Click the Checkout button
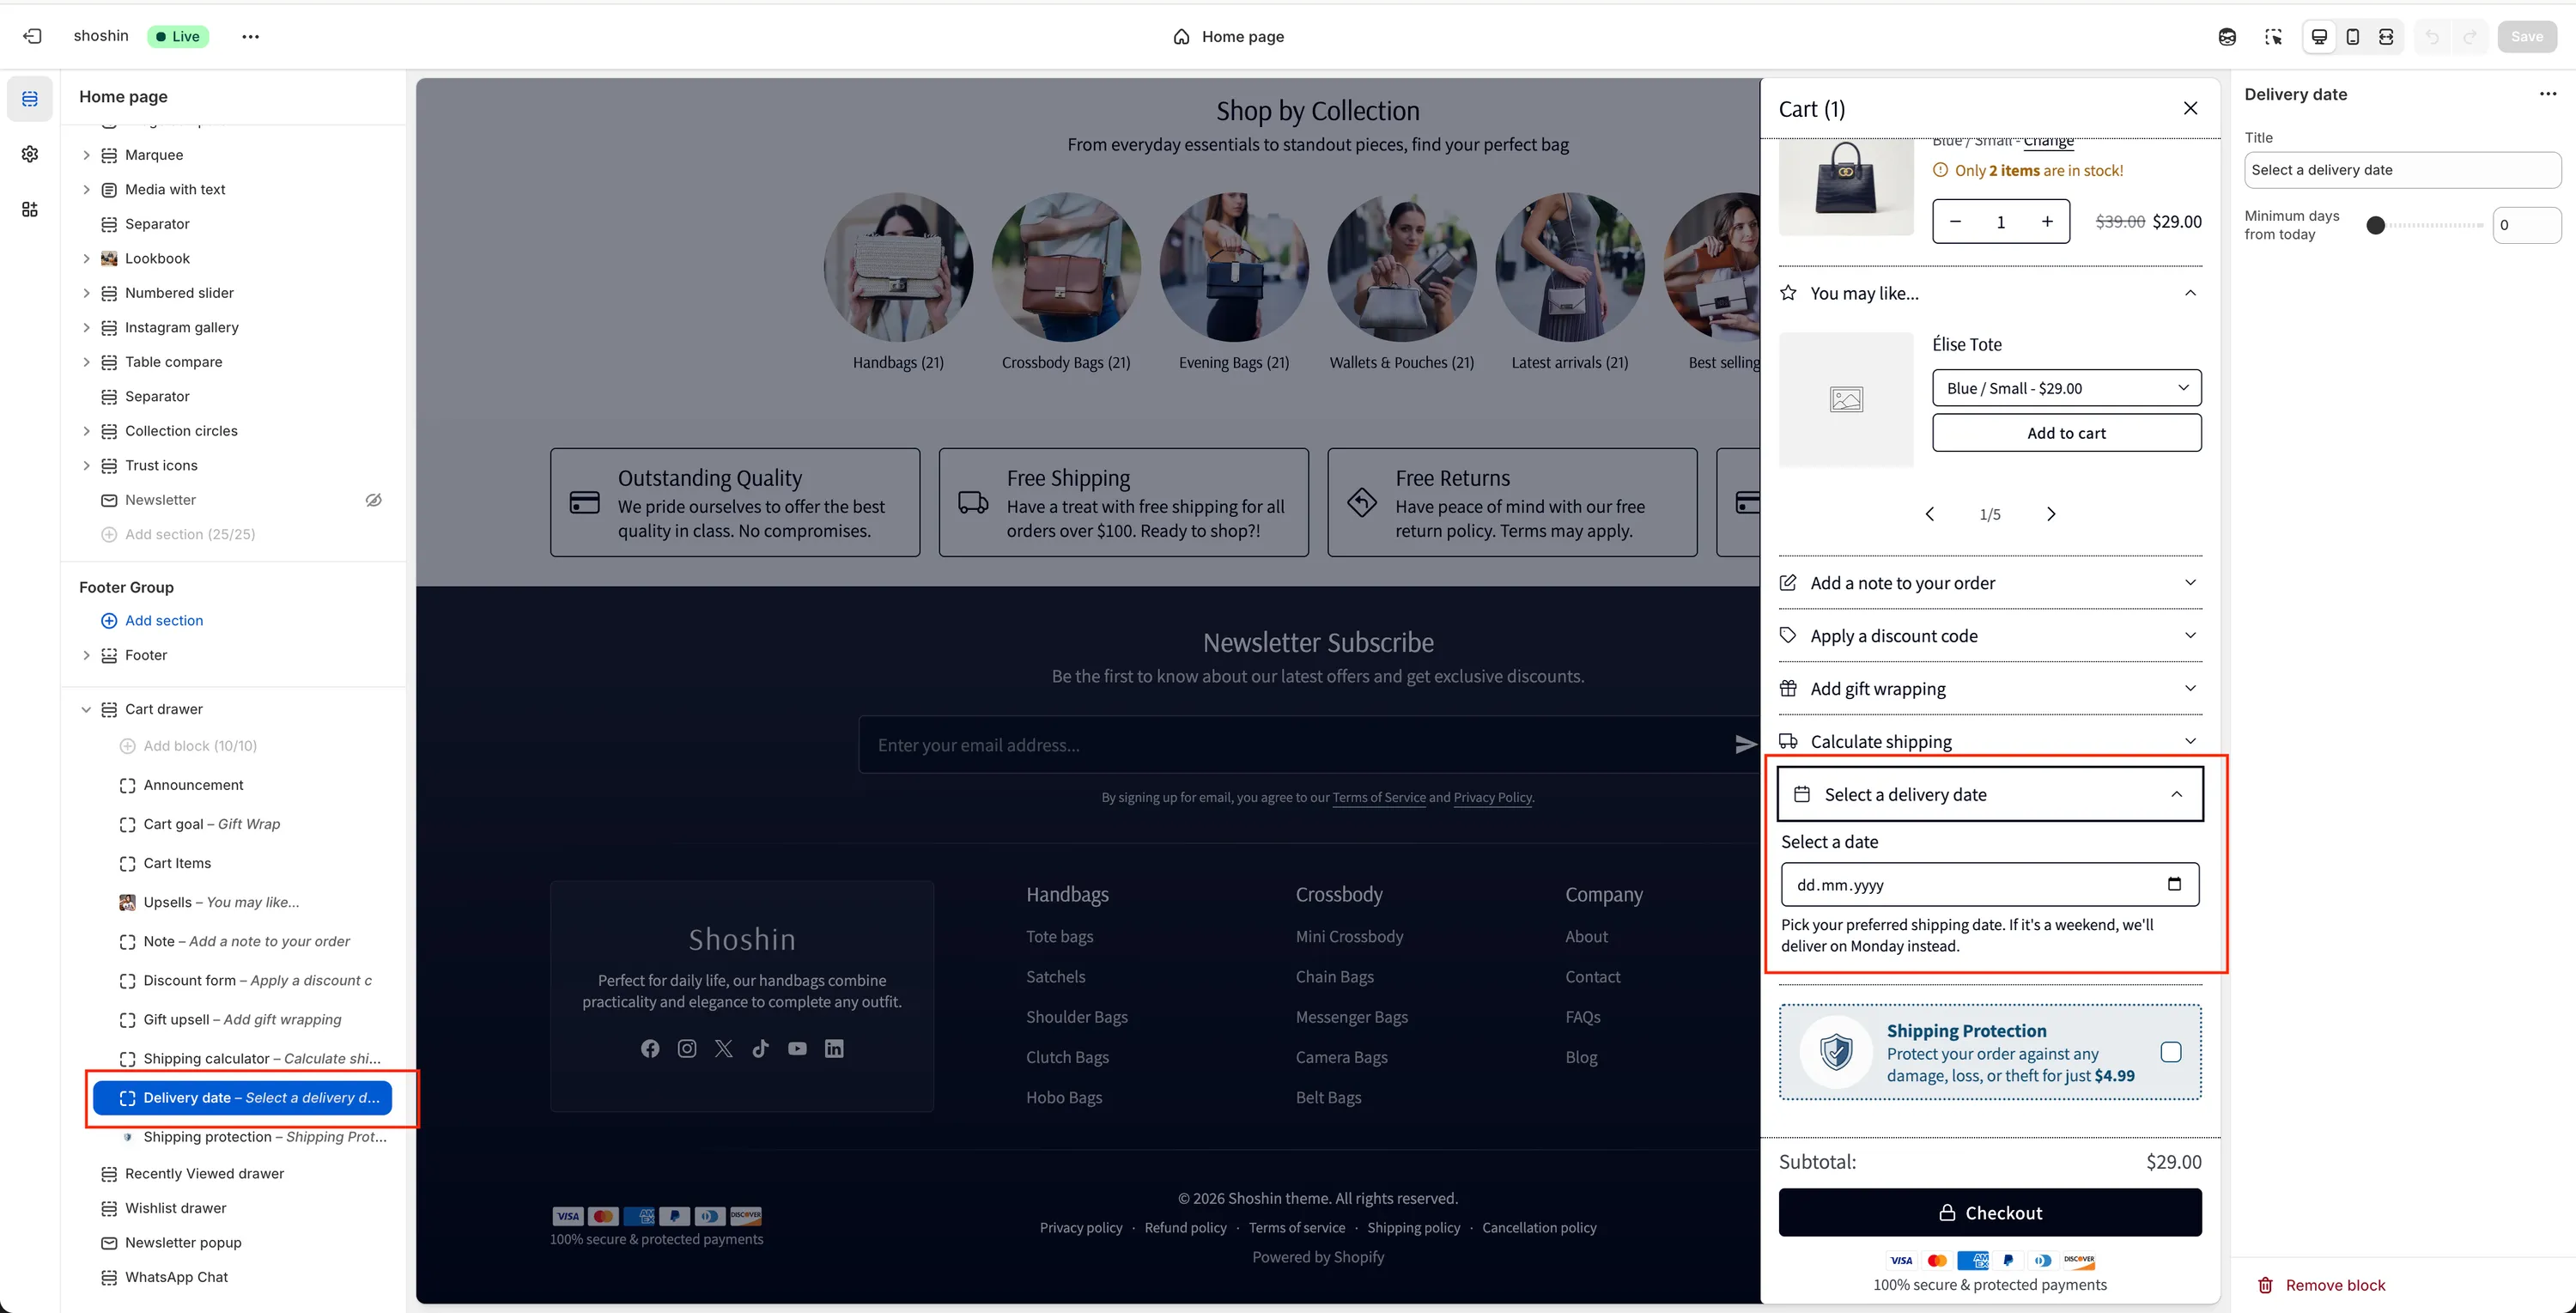 [x=1989, y=1212]
